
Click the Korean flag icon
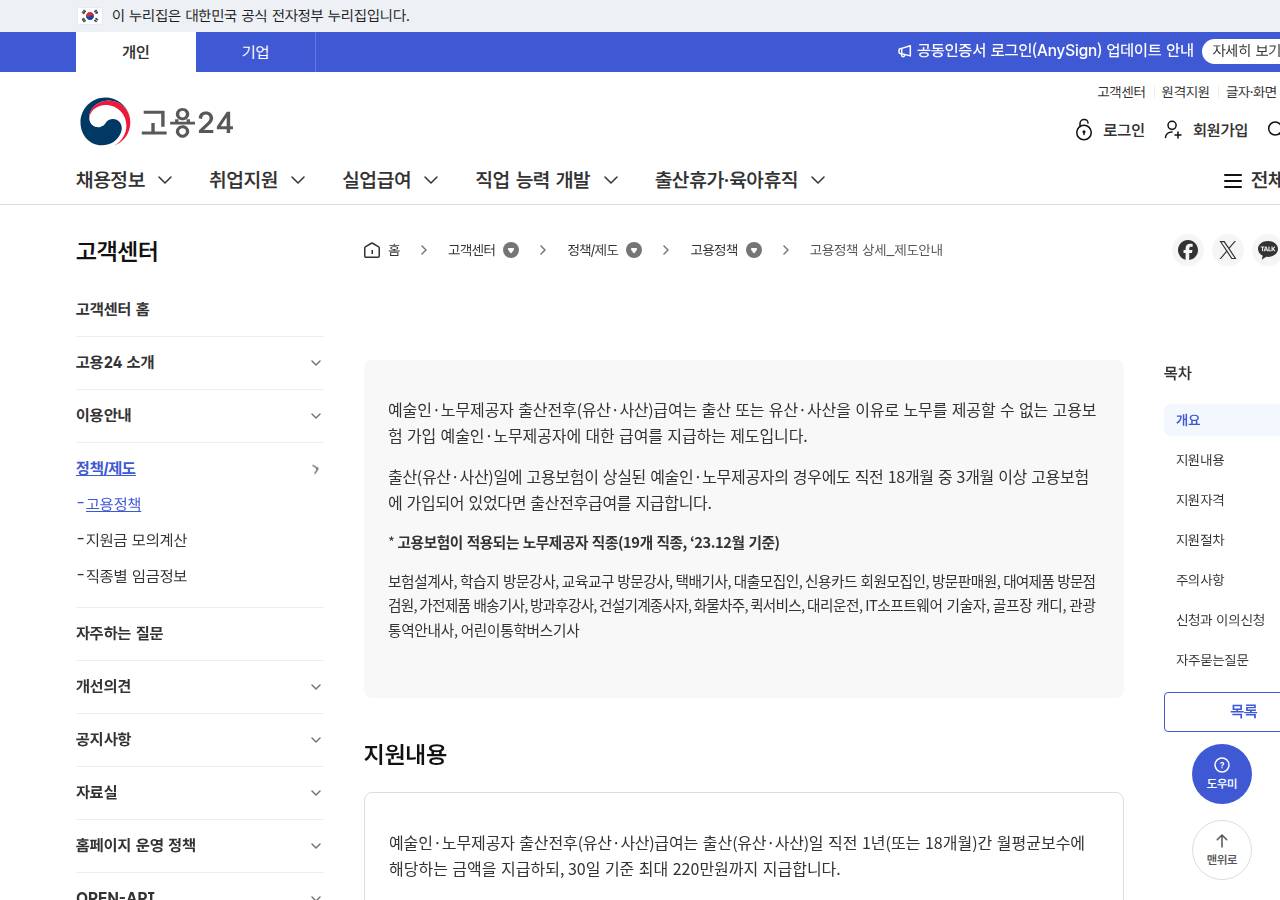[x=90, y=16]
